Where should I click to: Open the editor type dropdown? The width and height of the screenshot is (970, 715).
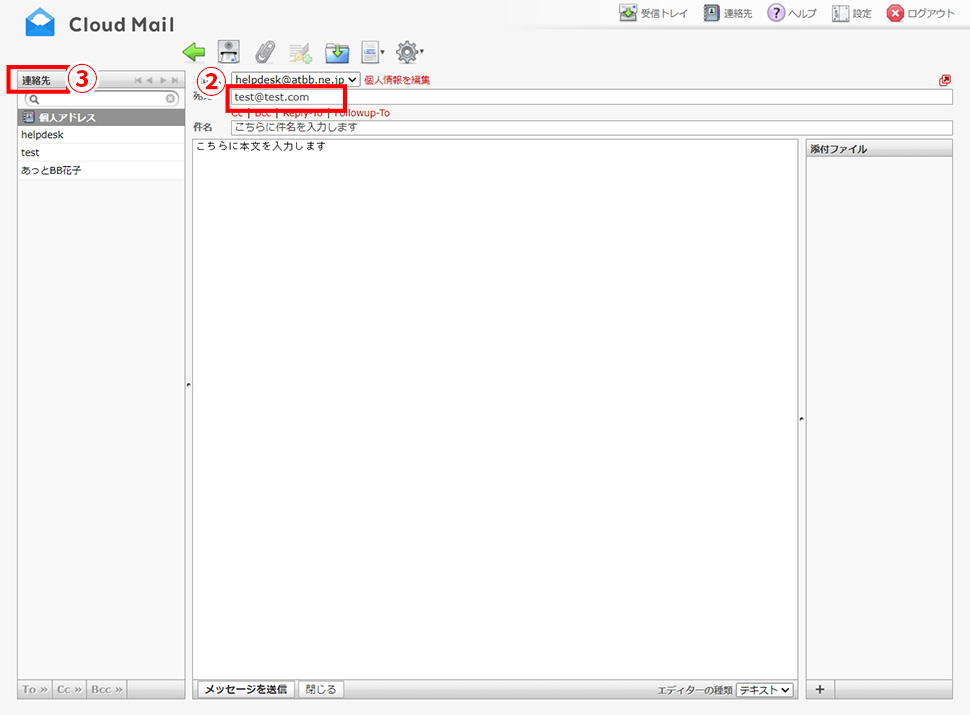coord(764,690)
